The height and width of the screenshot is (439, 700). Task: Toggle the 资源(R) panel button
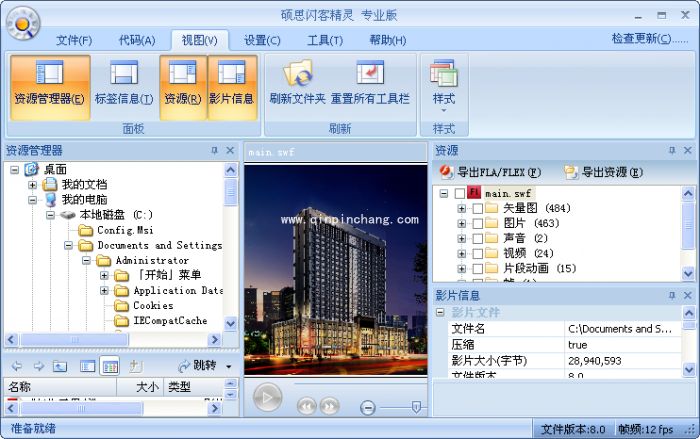(x=183, y=88)
